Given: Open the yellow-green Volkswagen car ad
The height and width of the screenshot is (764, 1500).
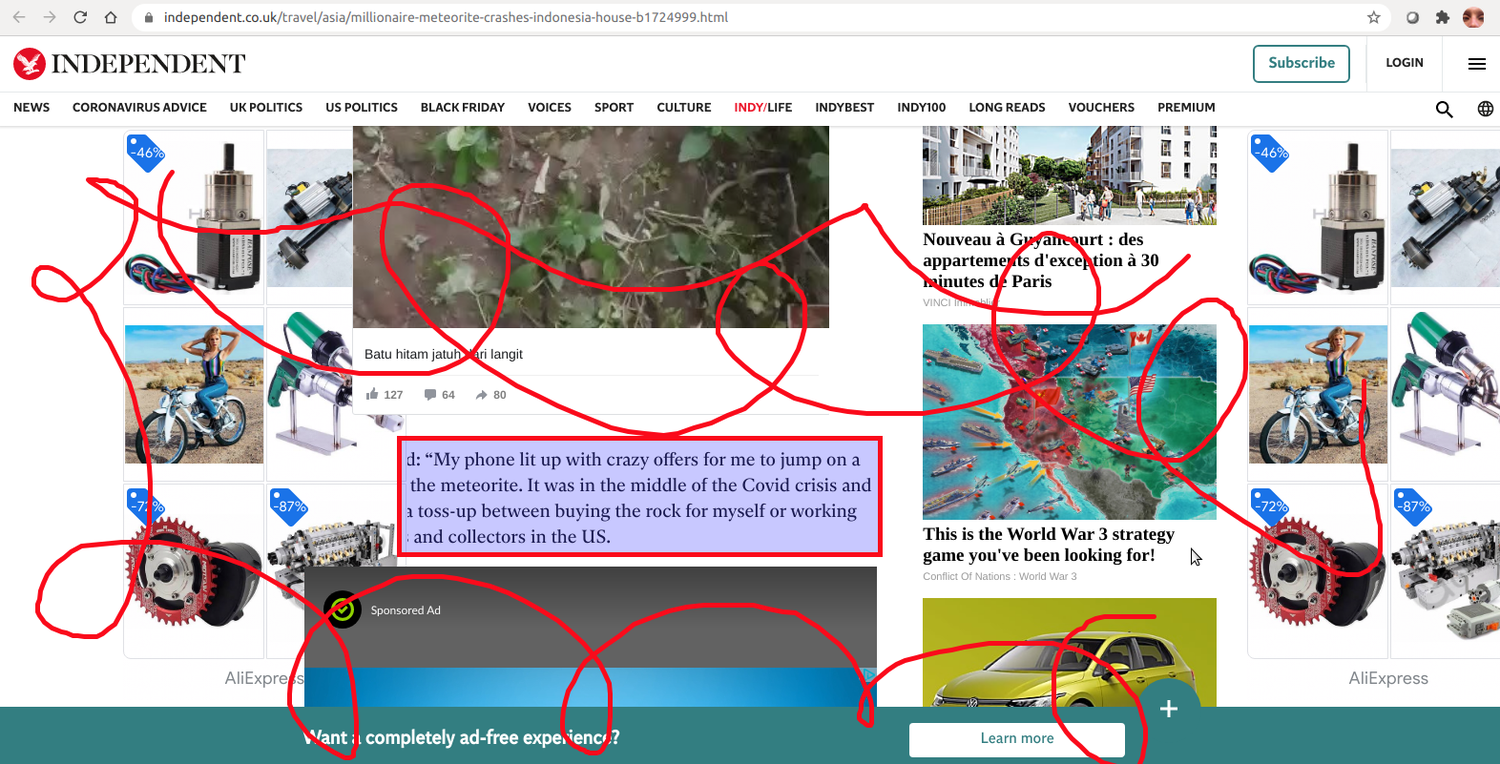Looking at the screenshot, I should 1069,653.
